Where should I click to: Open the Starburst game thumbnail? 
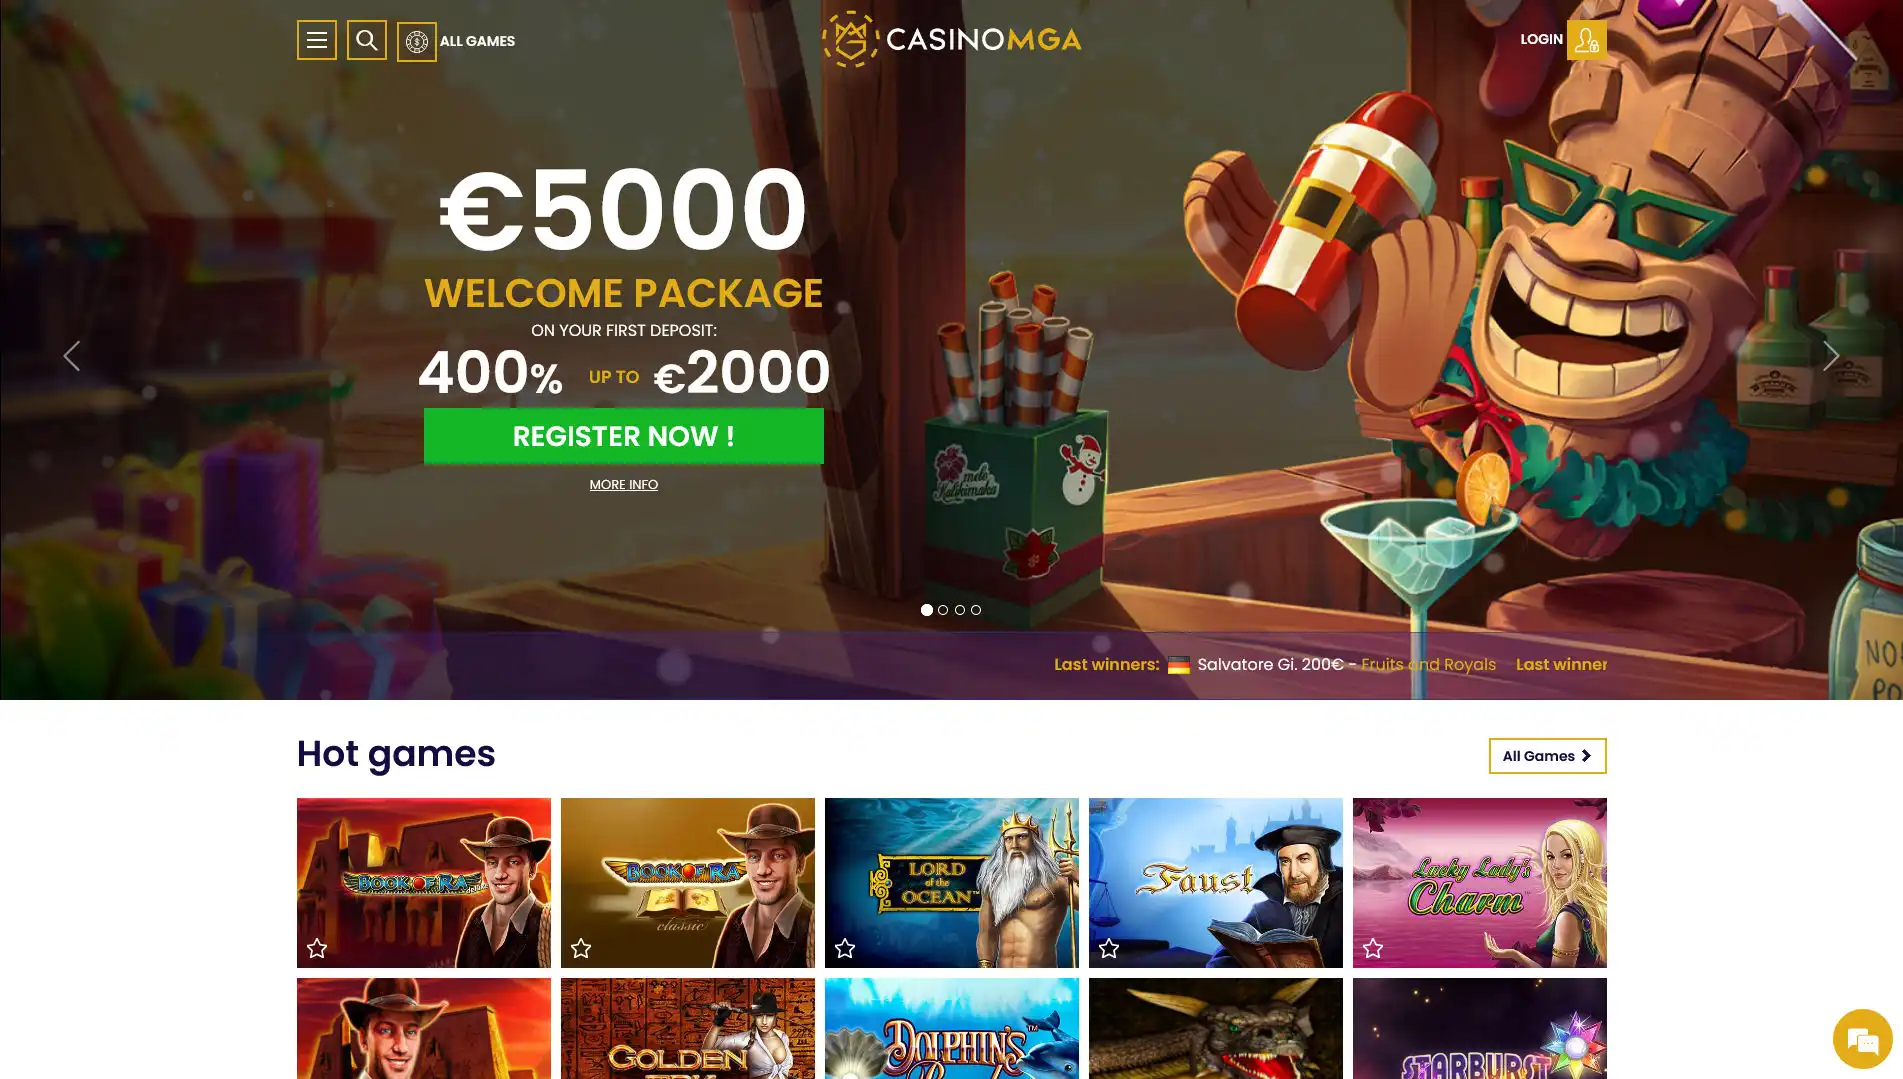point(1479,1028)
